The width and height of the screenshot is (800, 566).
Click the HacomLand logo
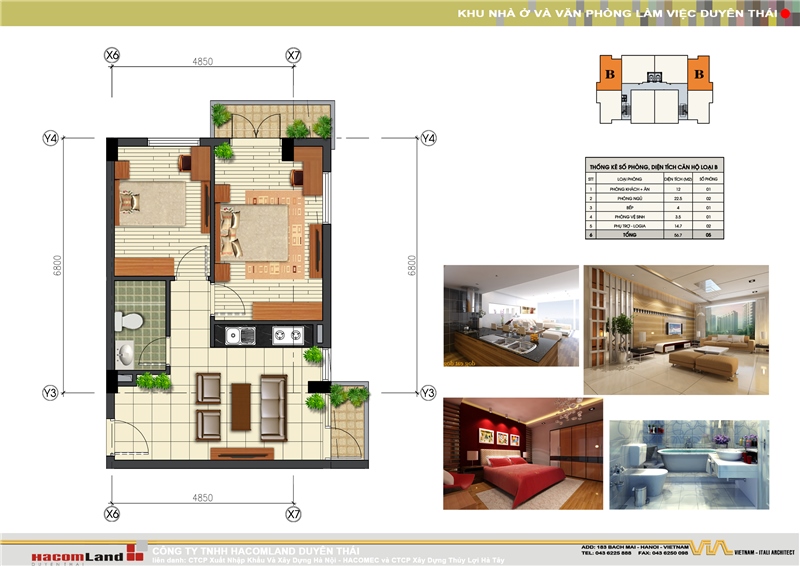(62, 554)
